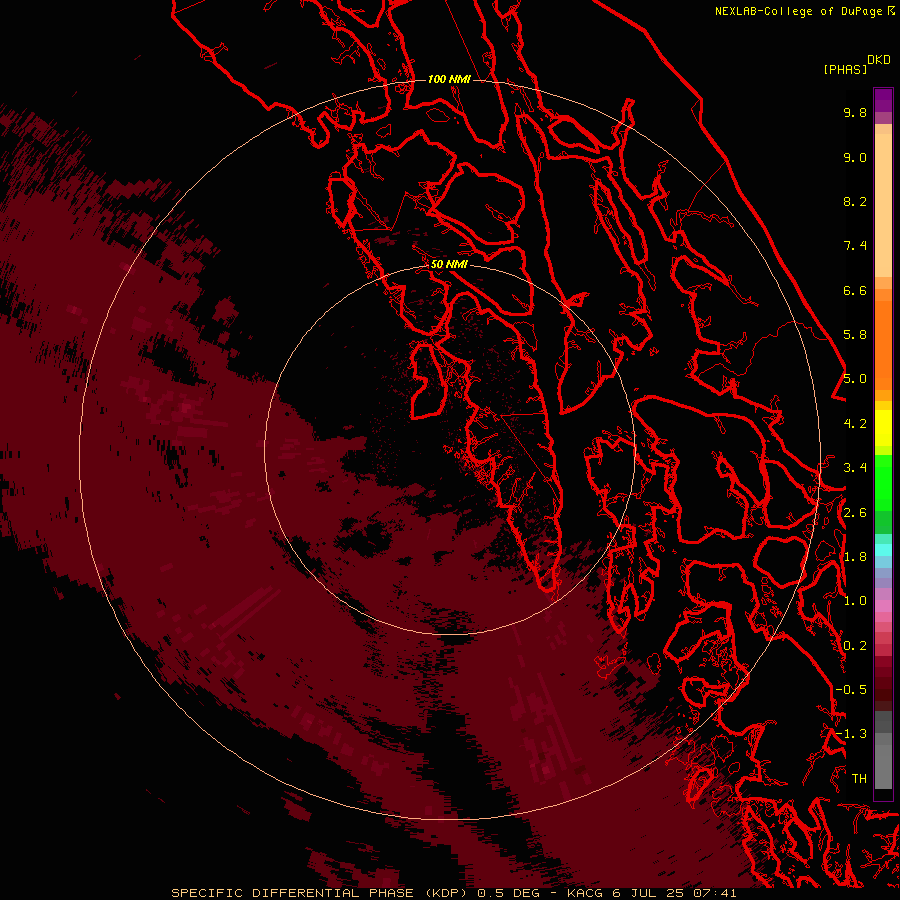
Task: Click the 0.5 DEG elevation text
Action: click(509, 893)
